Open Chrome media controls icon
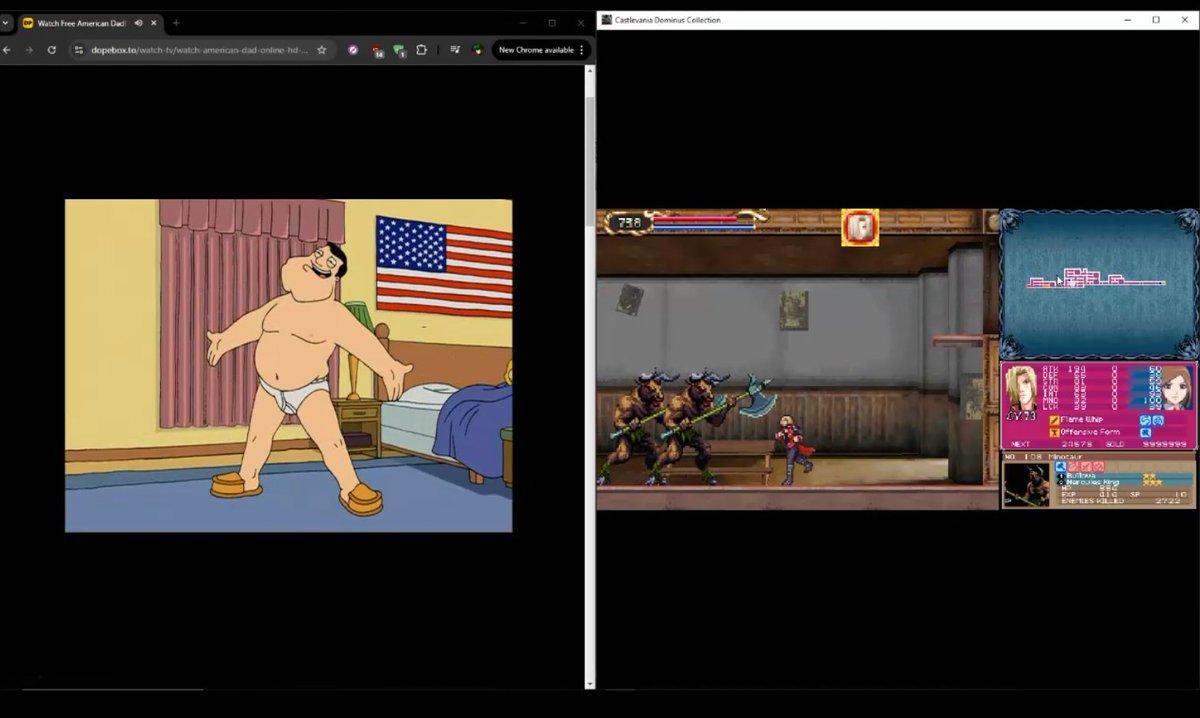The height and width of the screenshot is (718, 1200). coord(455,50)
